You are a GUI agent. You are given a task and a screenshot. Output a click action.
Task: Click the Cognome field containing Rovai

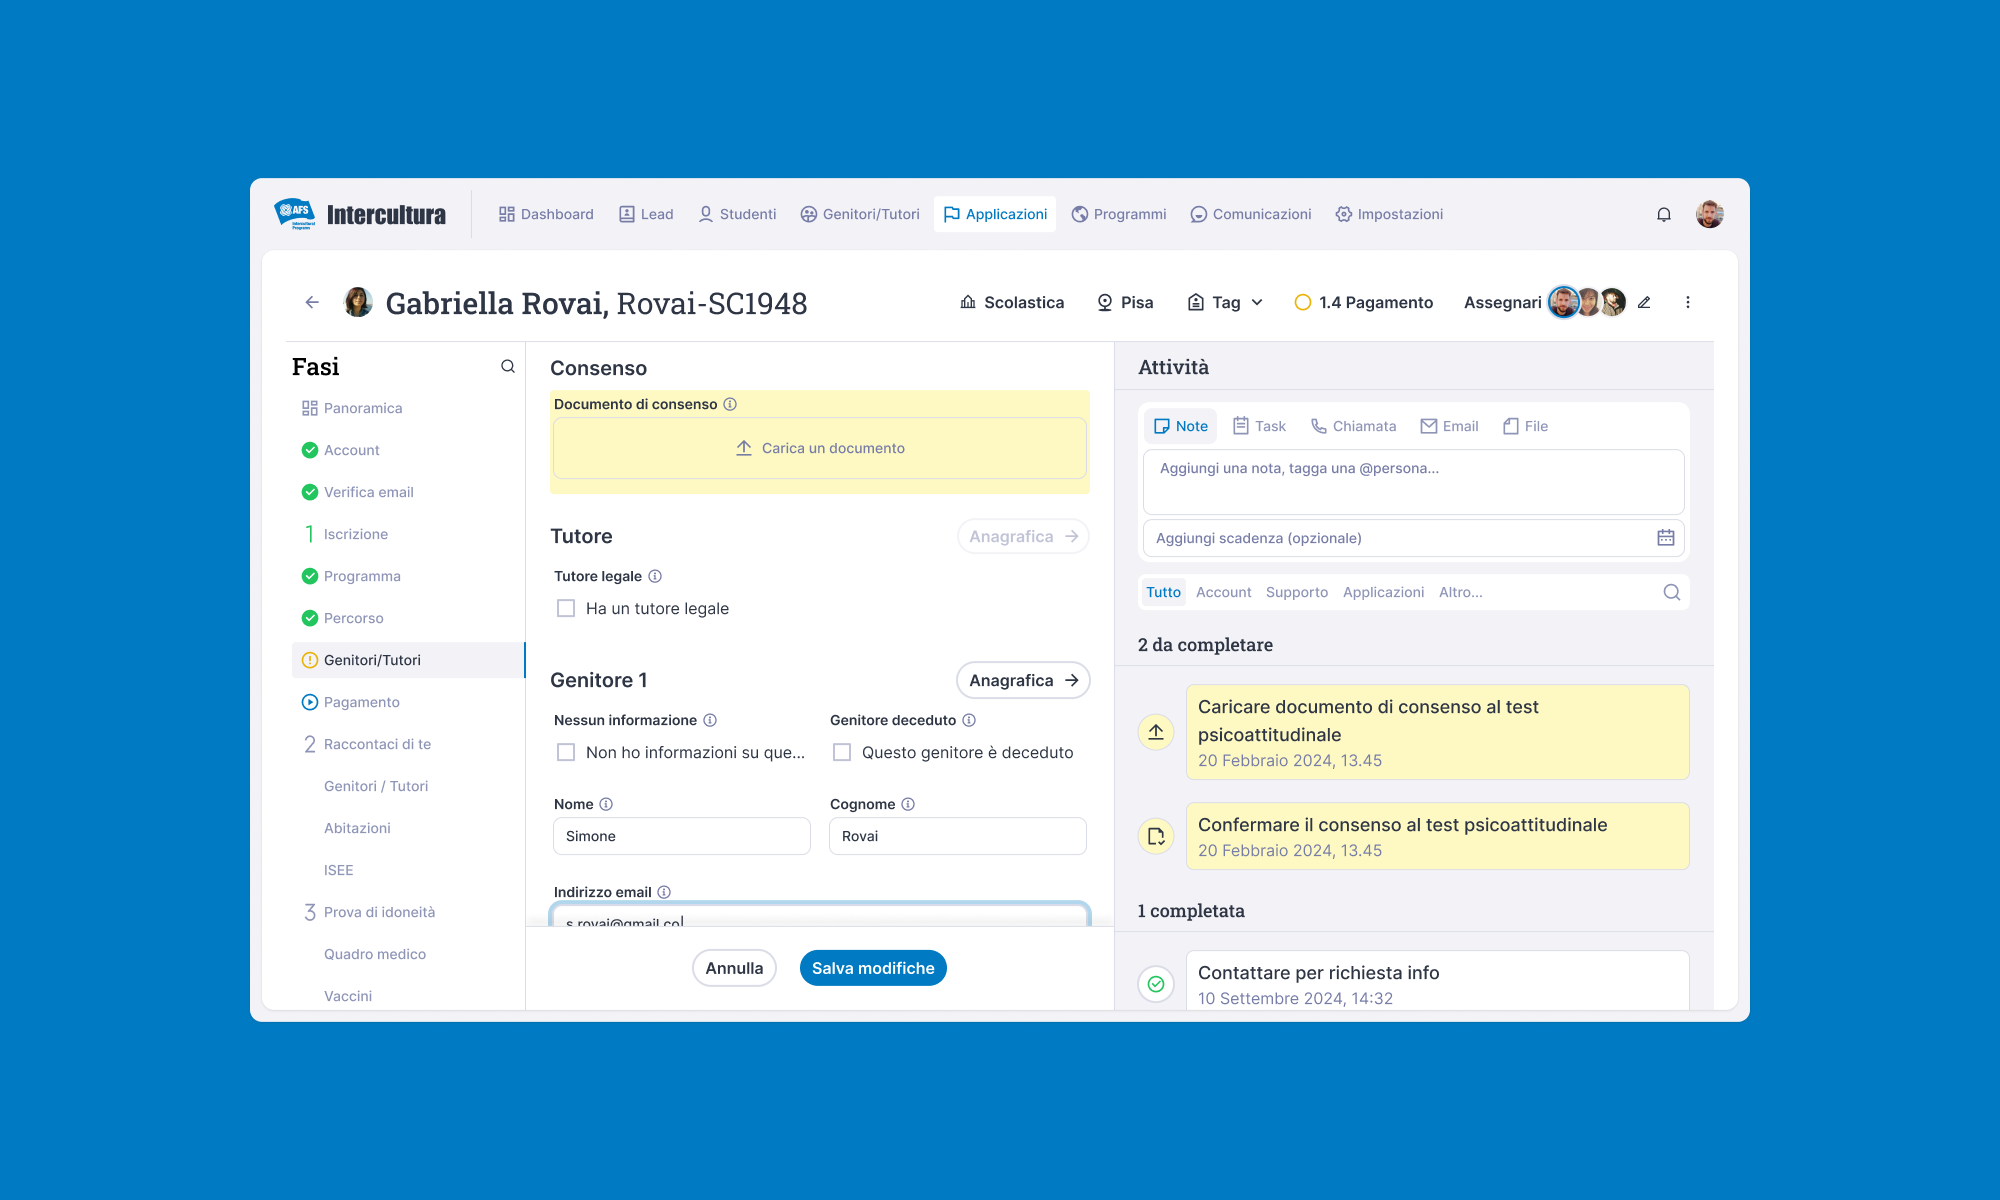(x=957, y=836)
